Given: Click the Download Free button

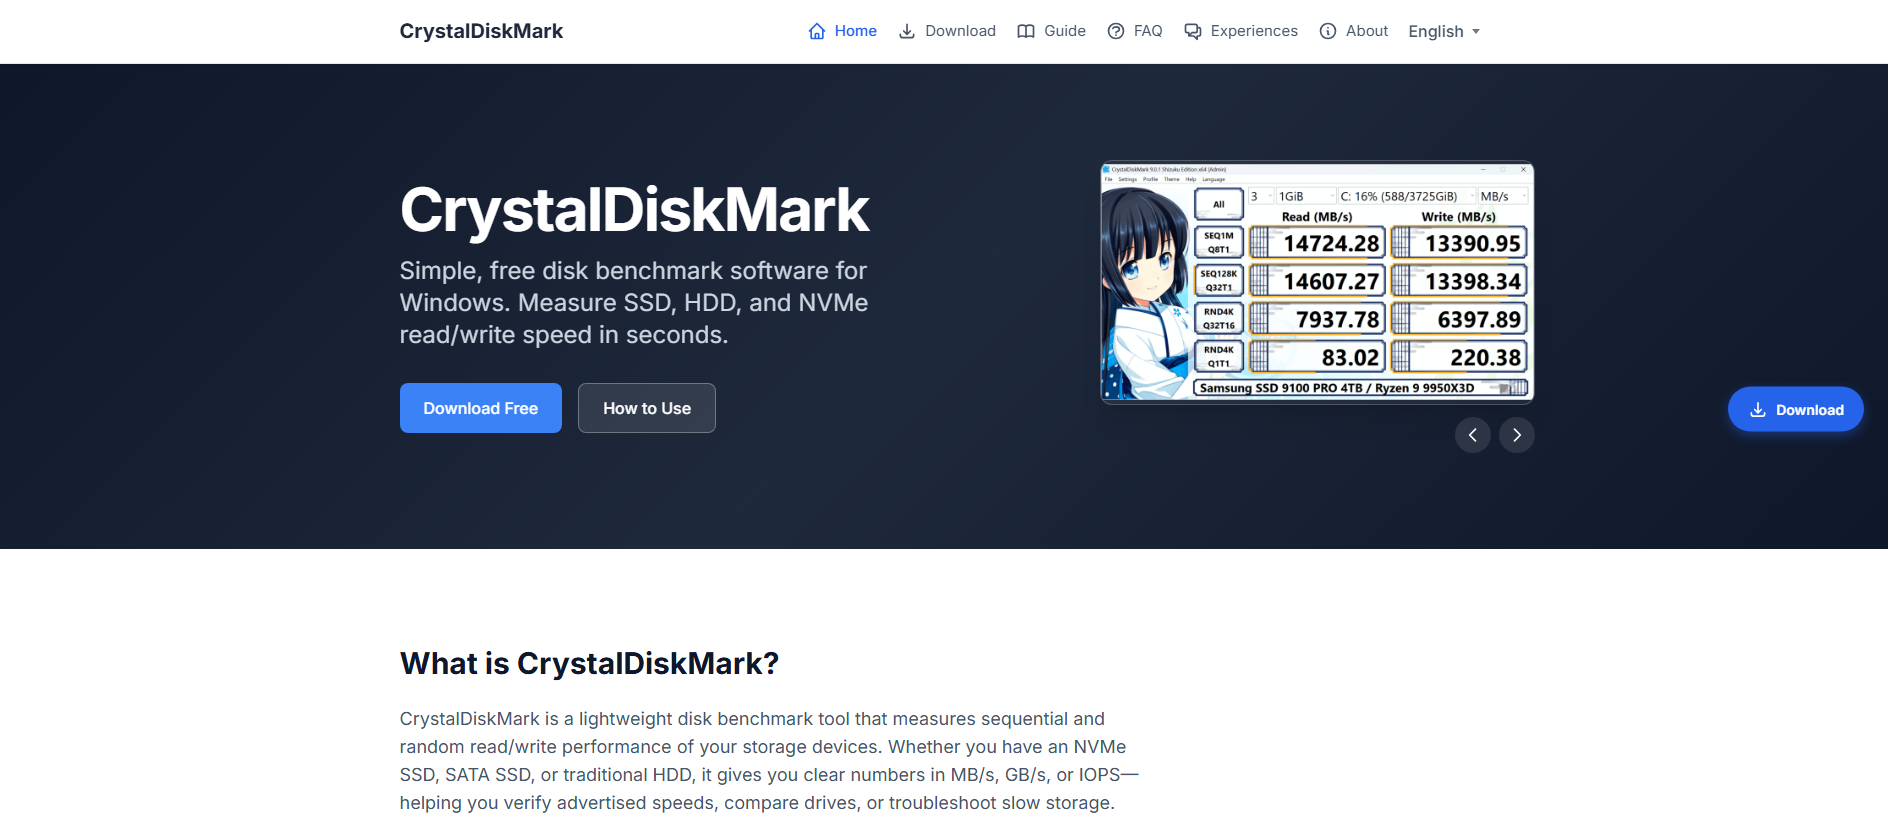Looking at the screenshot, I should click(x=481, y=408).
